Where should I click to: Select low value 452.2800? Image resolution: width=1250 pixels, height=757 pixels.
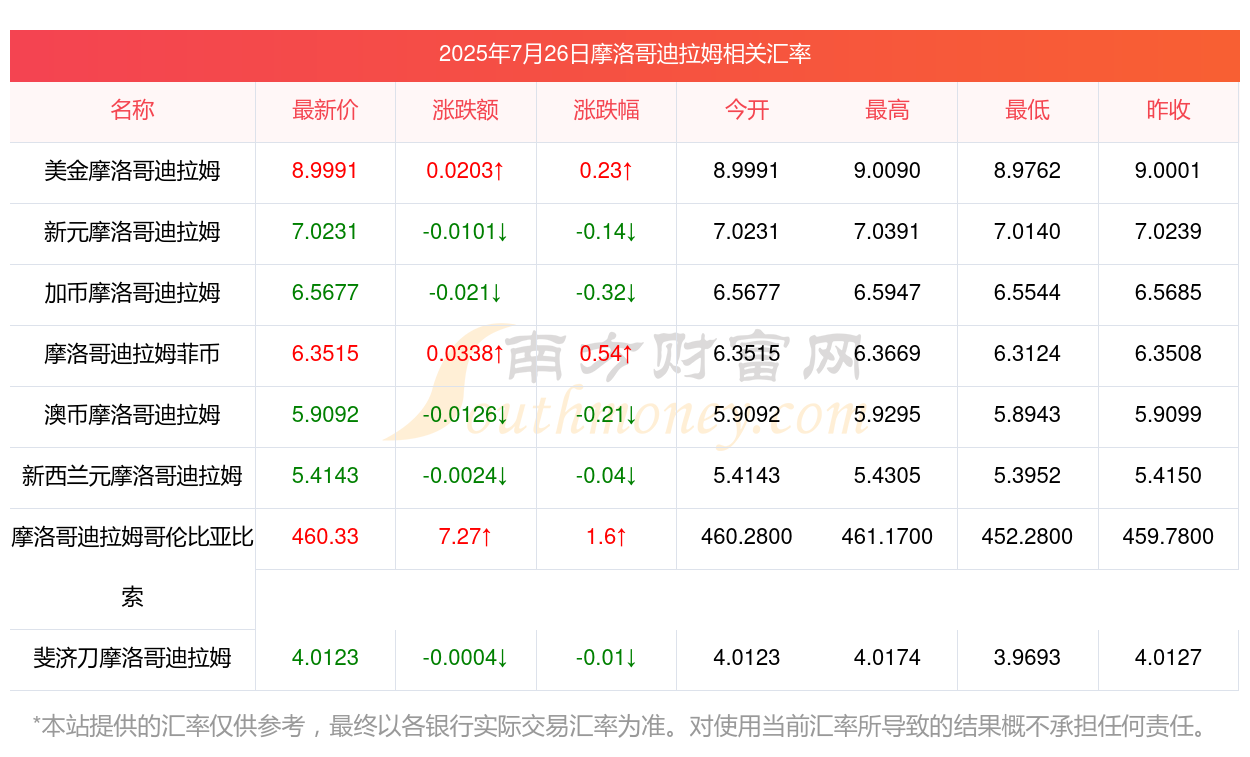[x=1027, y=537]
